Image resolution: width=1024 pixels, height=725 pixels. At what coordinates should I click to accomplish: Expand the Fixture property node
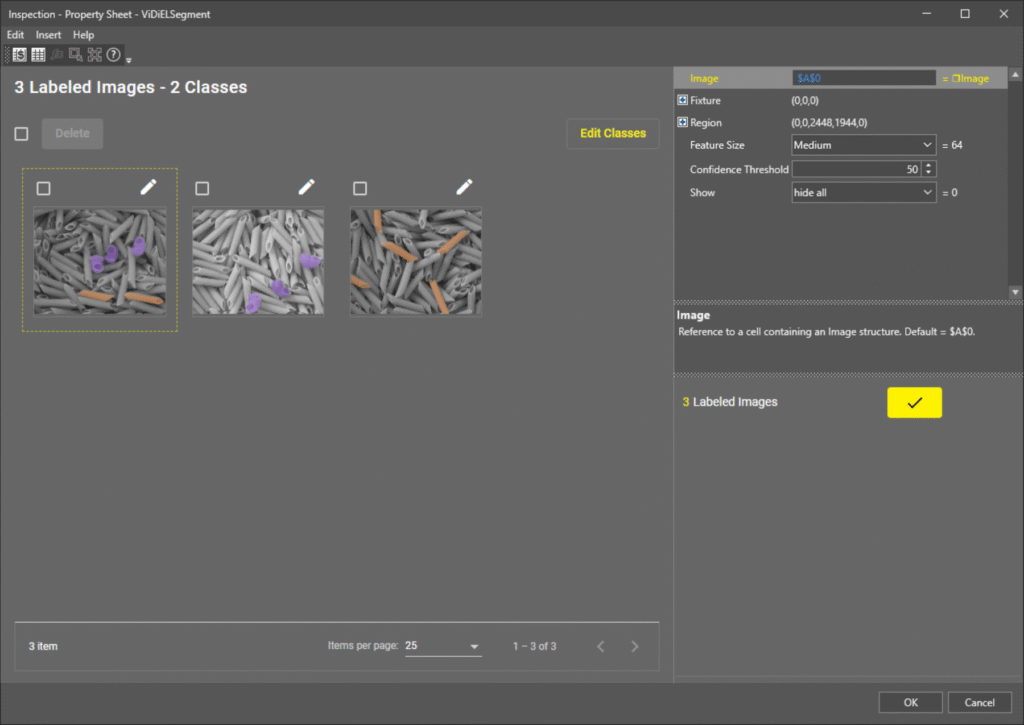pos(683,101)
